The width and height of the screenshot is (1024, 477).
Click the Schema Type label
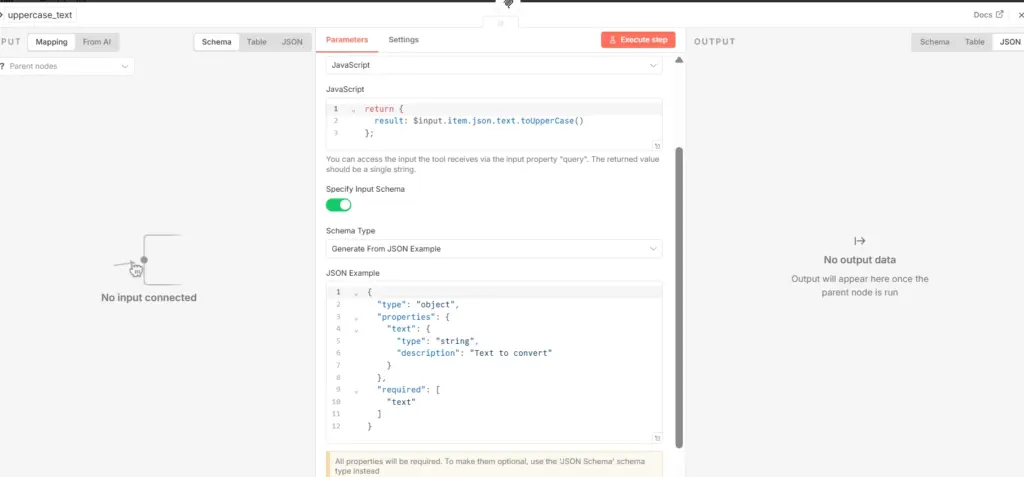tap(351, 231)
